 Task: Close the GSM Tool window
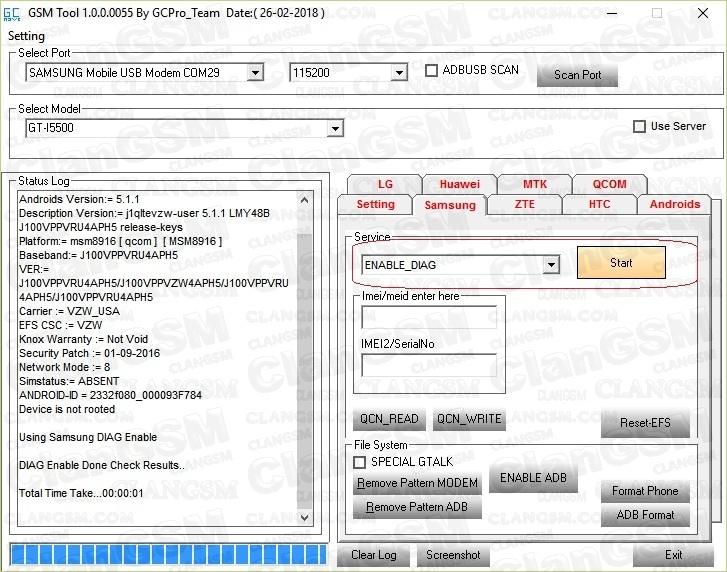pos(702,13)
